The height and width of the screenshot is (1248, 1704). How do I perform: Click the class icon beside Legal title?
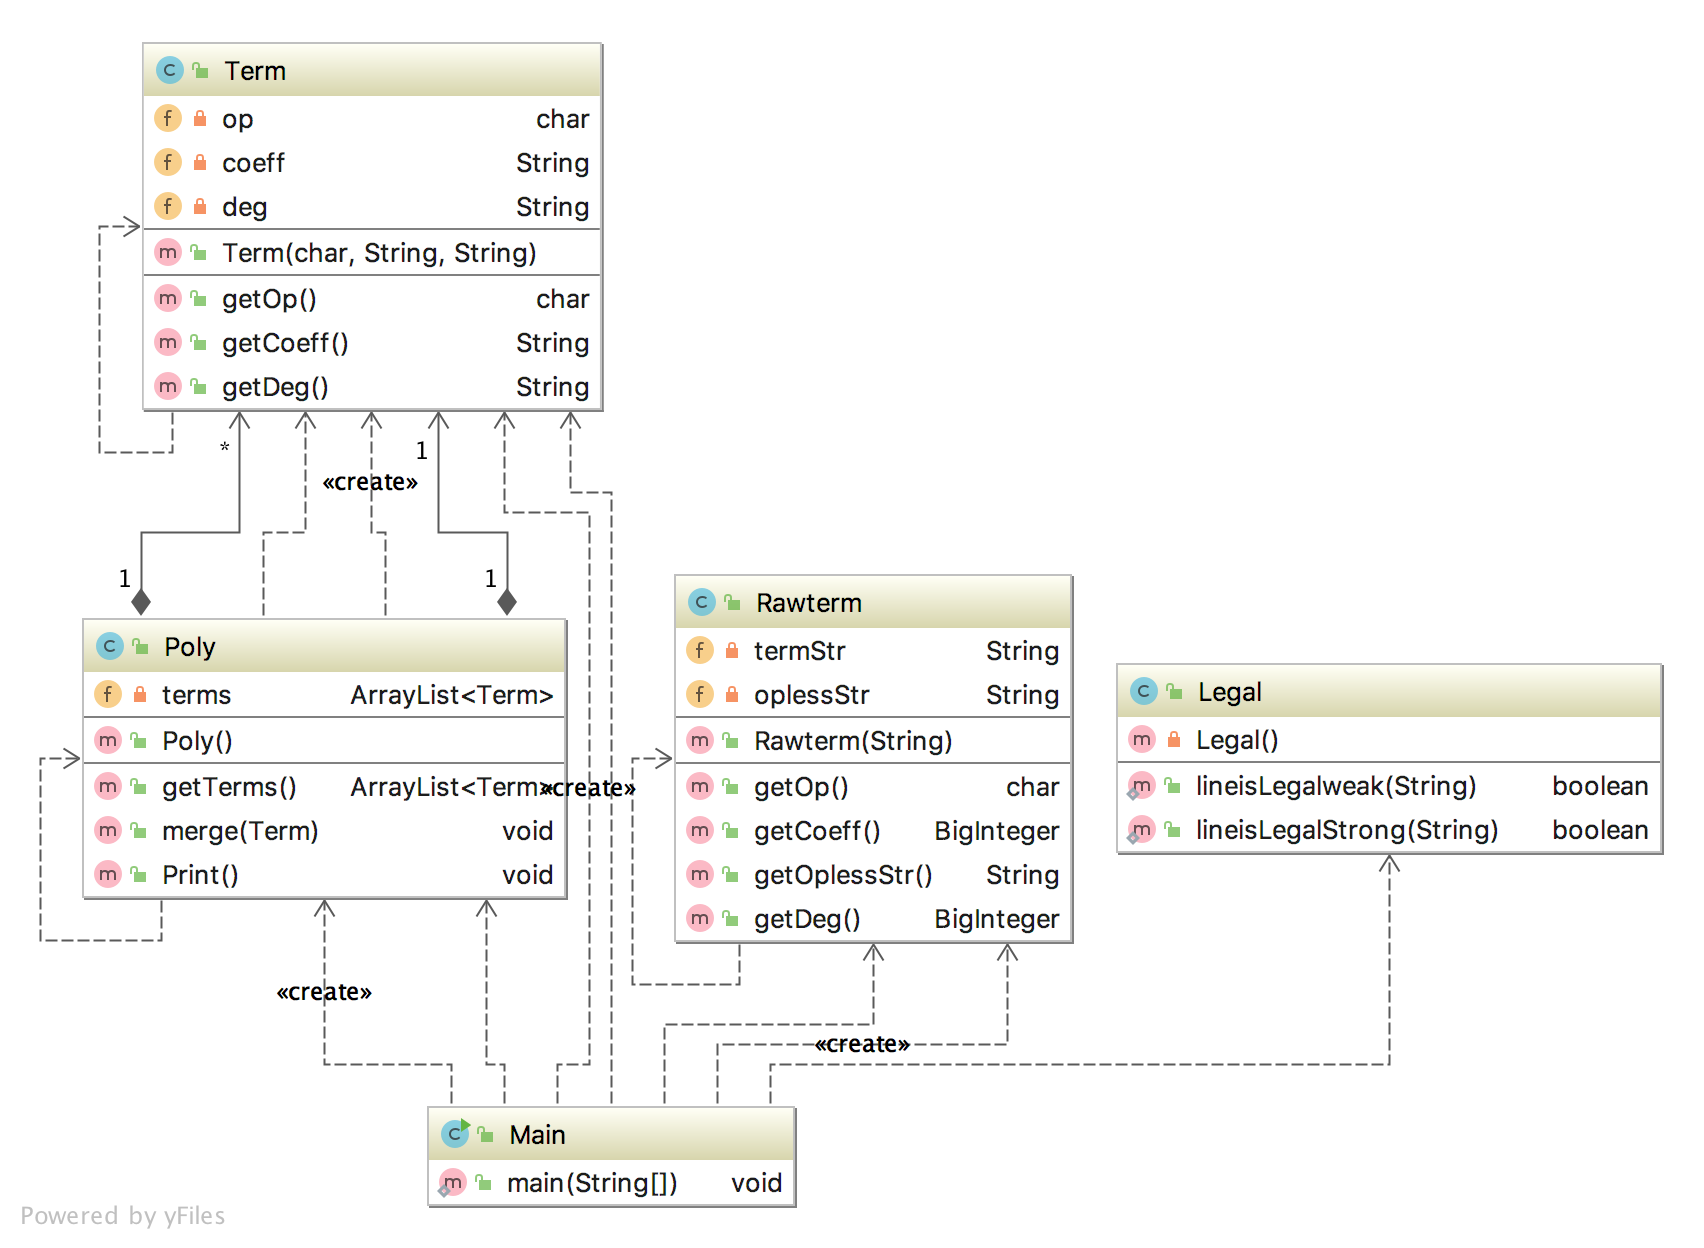tap(1143, 691)
